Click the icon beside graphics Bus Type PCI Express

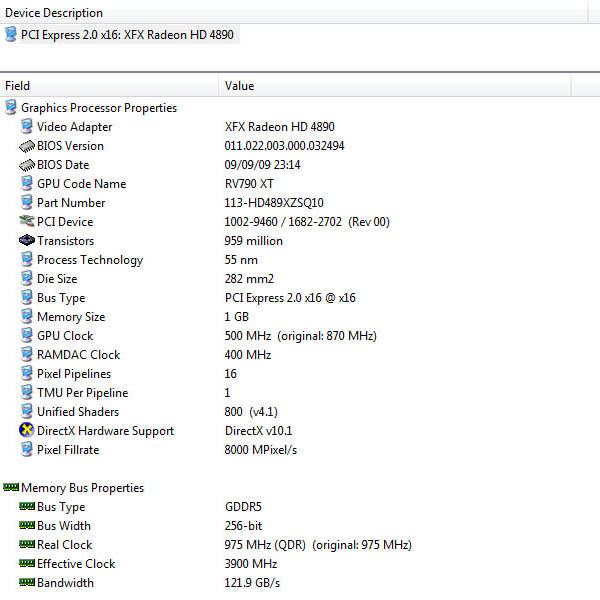point(26,298)
